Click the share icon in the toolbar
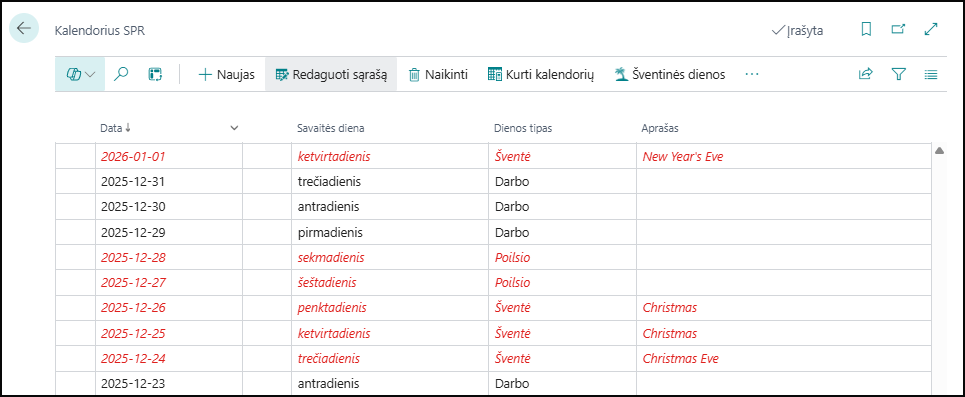965x397 pixels. click(865, 74)
